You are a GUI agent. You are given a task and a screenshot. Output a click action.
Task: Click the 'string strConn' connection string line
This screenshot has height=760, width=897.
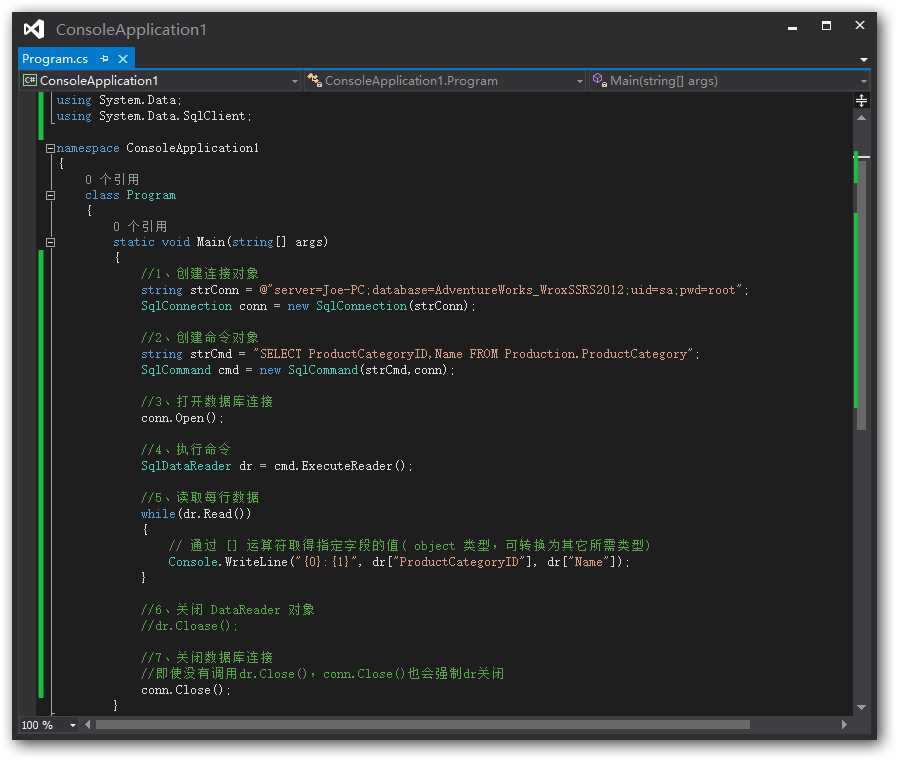pos(444,291)
